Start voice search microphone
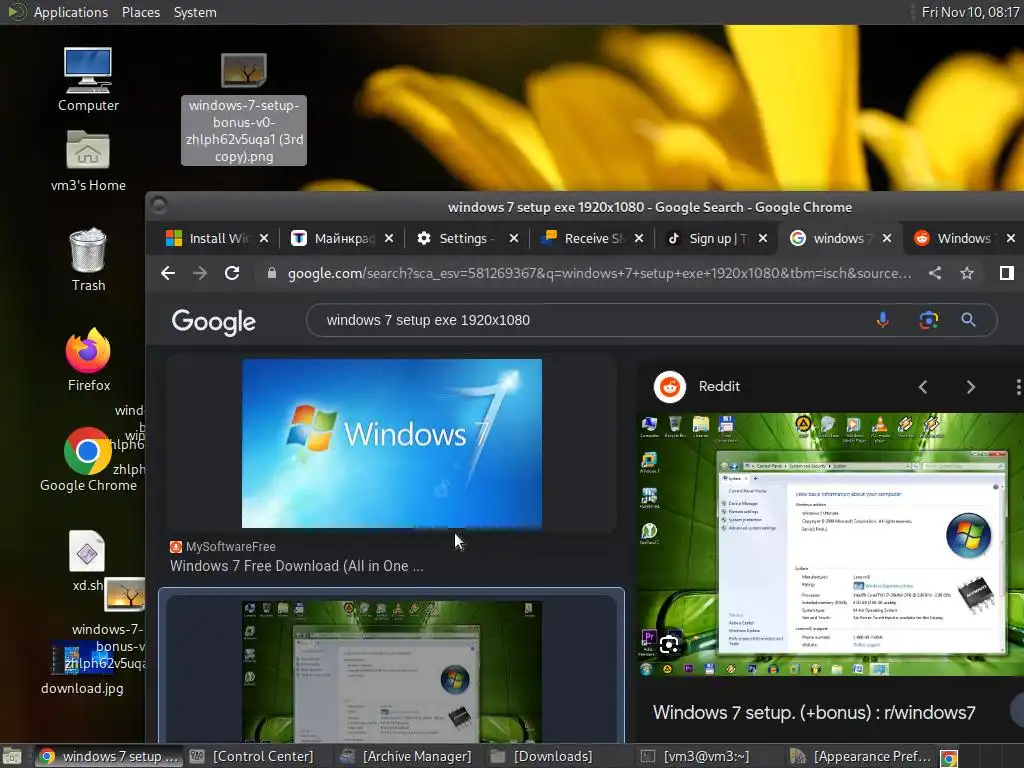 pyautogui.click(x=882, y=320)
